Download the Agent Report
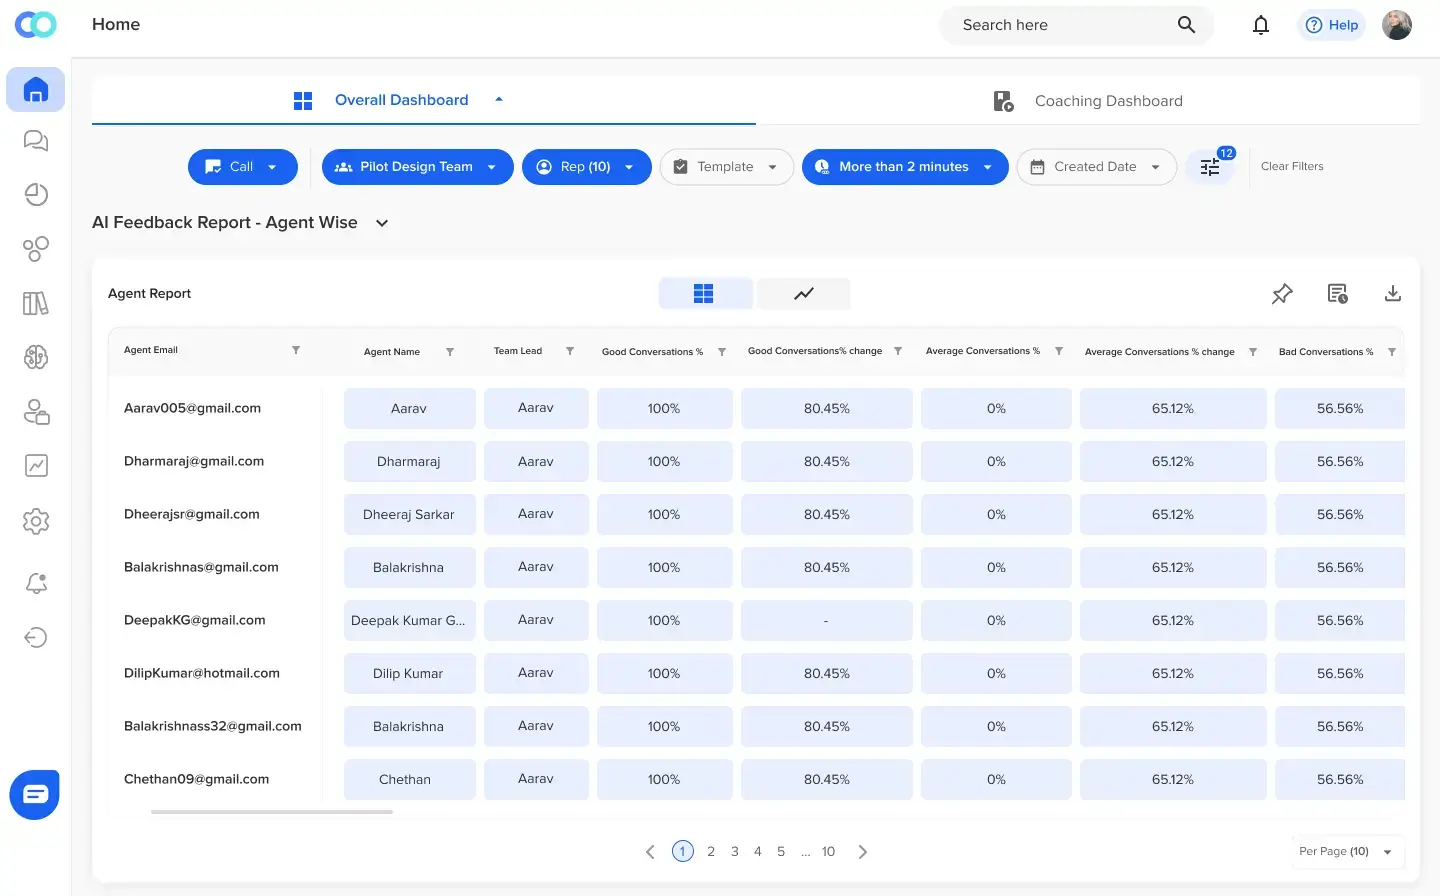The width and height of the screenshot is (1440, 896). click(1393, 293)
